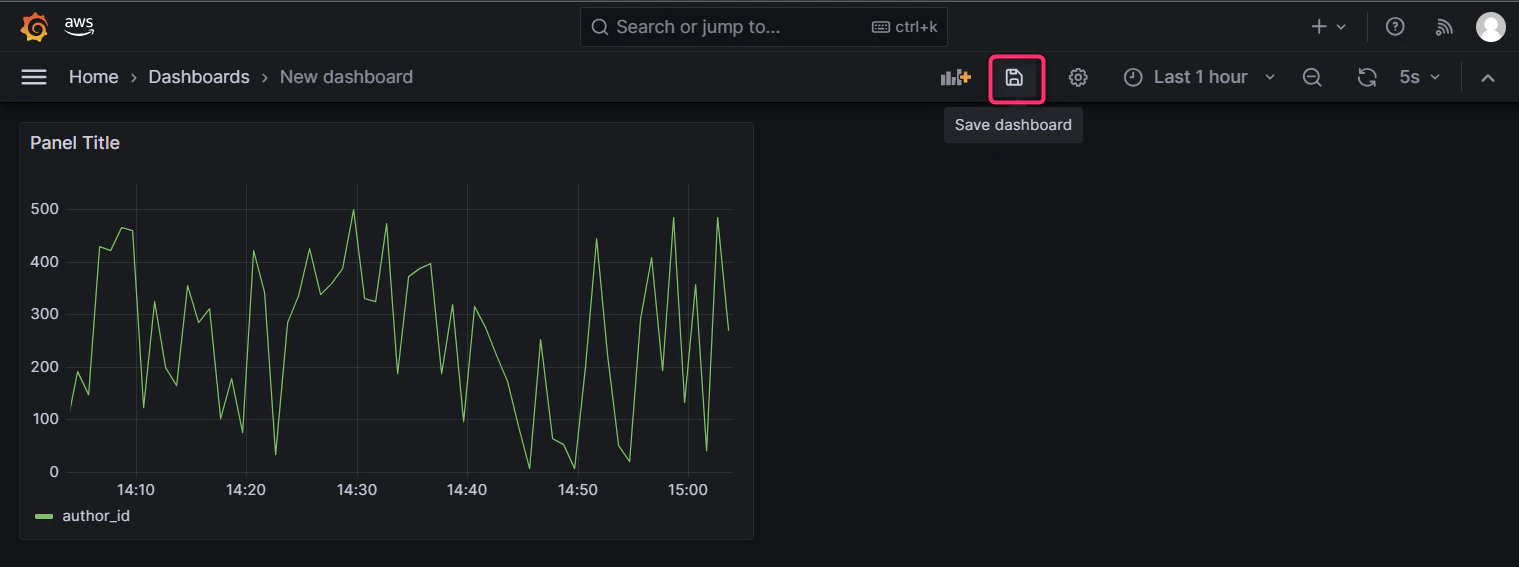Expand the plus Add new menu
Viewport: 1519px width, 567px height.
pyautogui.click(x=1329, y=27)
